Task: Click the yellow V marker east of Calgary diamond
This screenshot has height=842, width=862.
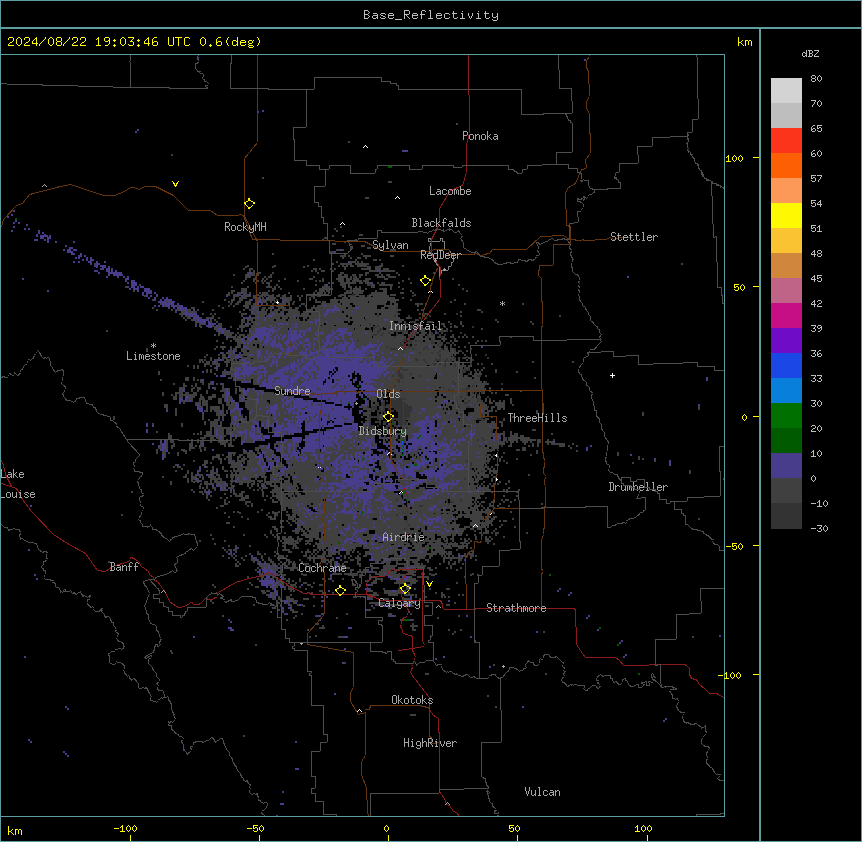Action: (429, 584)
